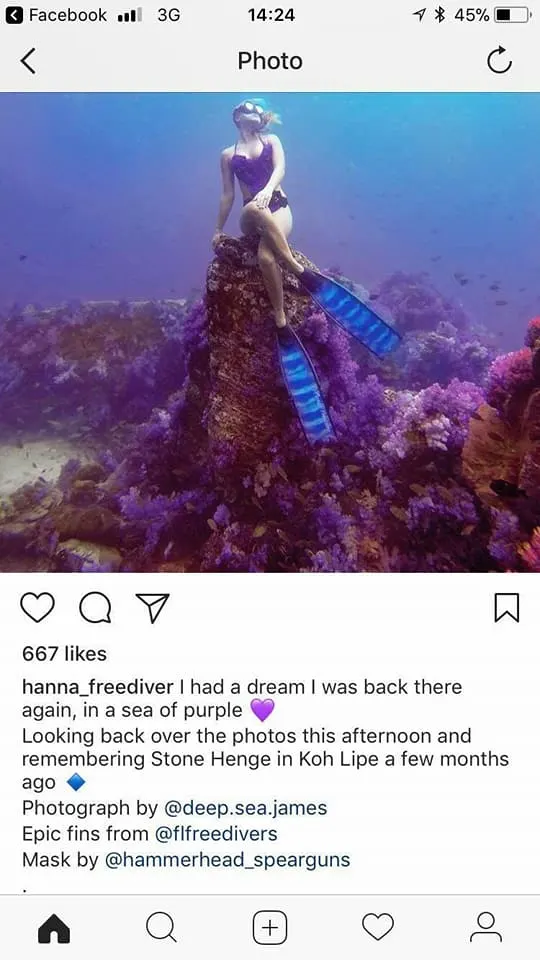This screenshot has height=960, width=540.
Task: Open the Search tab magnifier
Action: (162, 928)
